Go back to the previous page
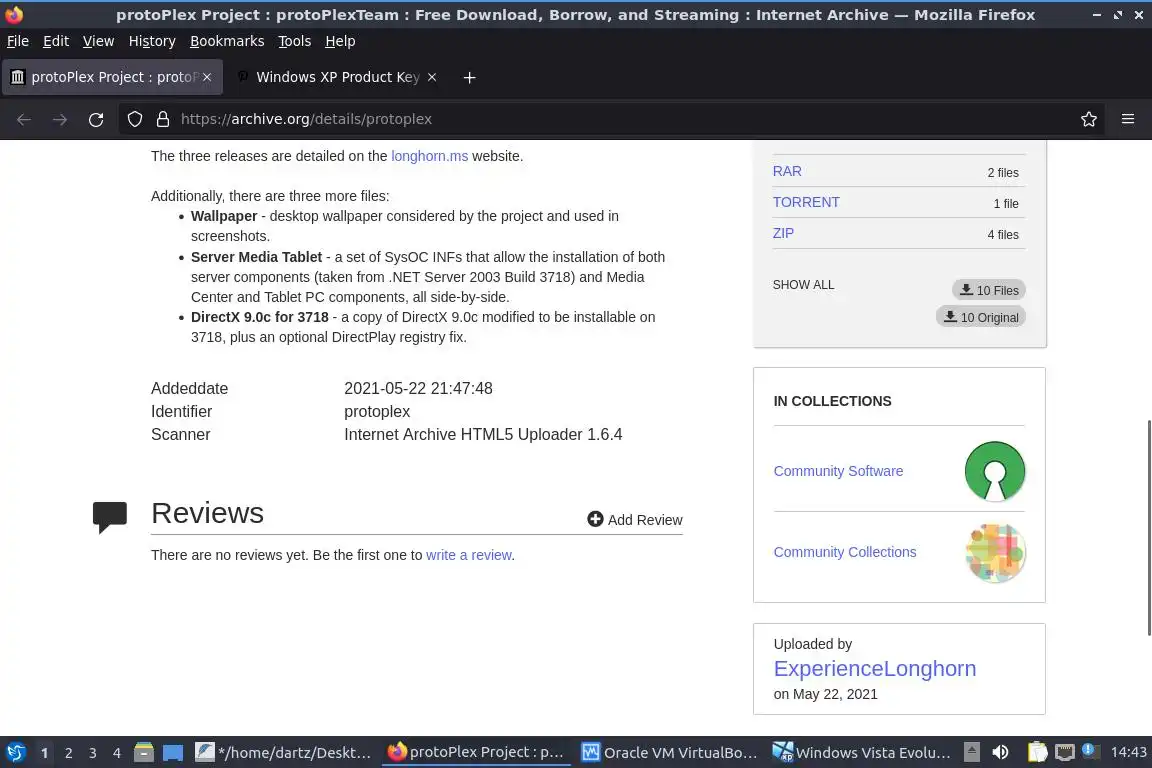This screenshot has height=768, width=1152. 24,119
